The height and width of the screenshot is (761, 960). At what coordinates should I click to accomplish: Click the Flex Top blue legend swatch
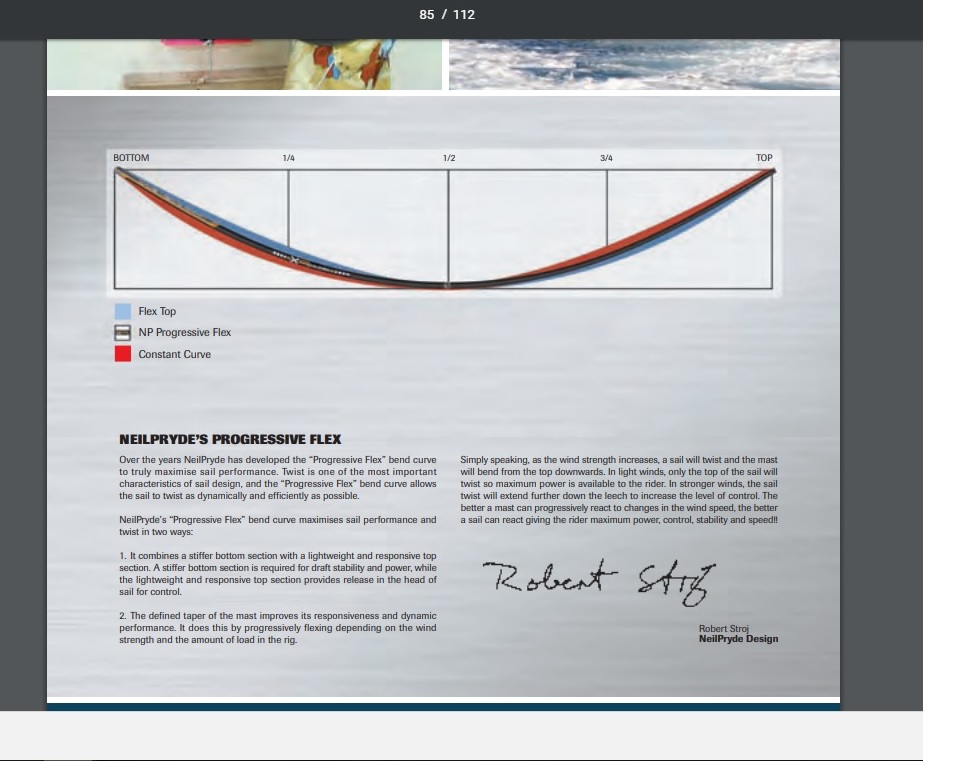123,311
